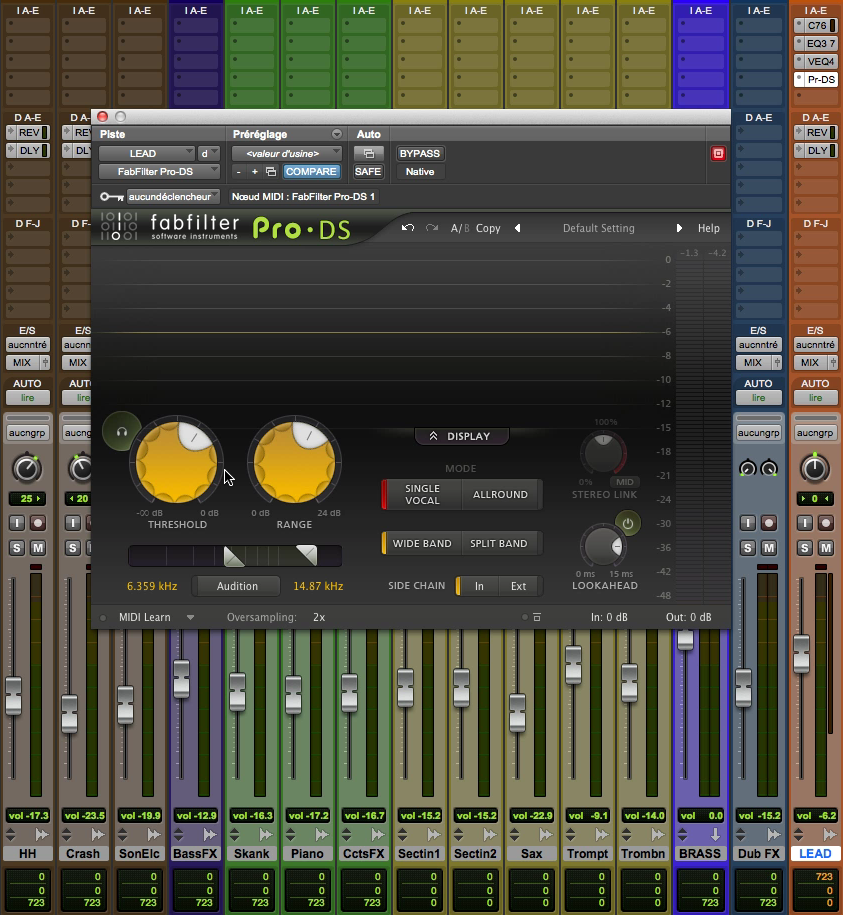Click the C76 insert on LEAD track
Image resolution: width=843 pixels, height=915 pixels.
point(816,26)
